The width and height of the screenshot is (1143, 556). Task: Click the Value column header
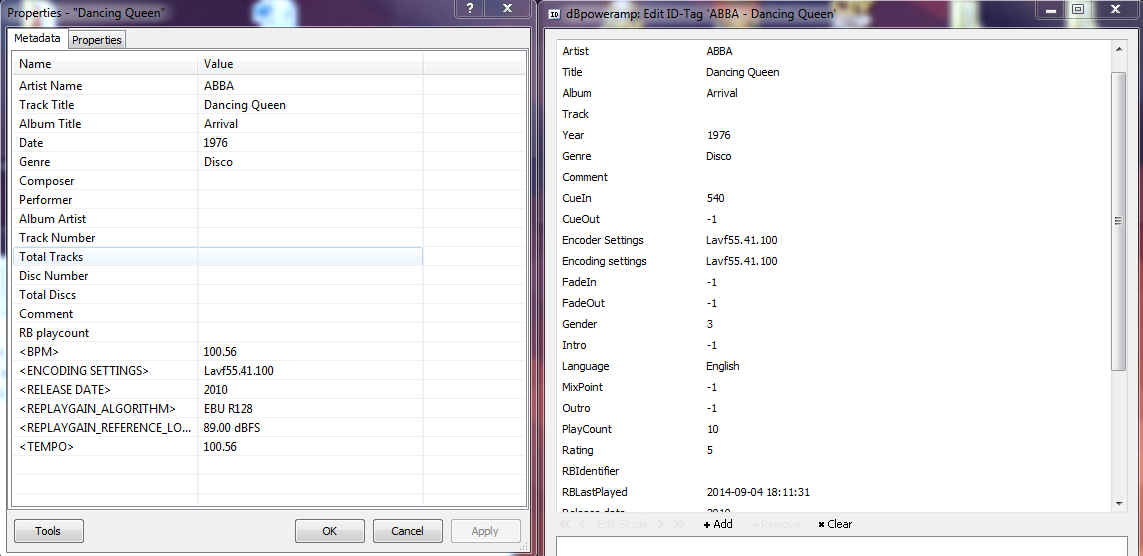coord(311,63)
